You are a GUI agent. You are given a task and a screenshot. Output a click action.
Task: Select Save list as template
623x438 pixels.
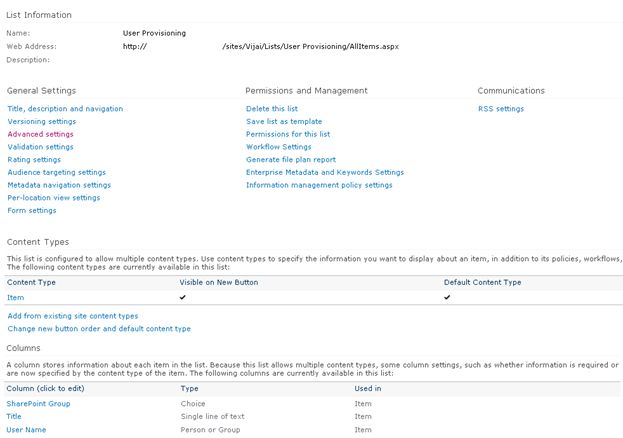(284, 121)
